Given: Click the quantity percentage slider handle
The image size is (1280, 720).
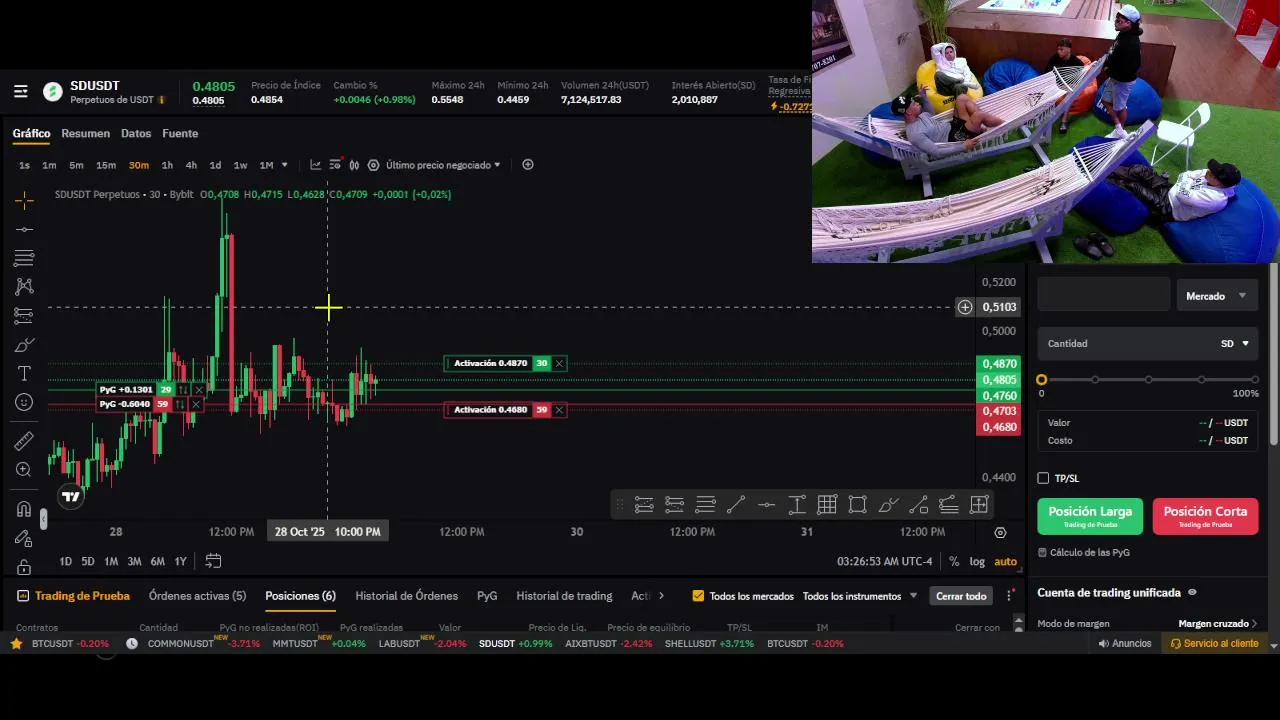Looking at the screenshot, I should click(1042, 380).
